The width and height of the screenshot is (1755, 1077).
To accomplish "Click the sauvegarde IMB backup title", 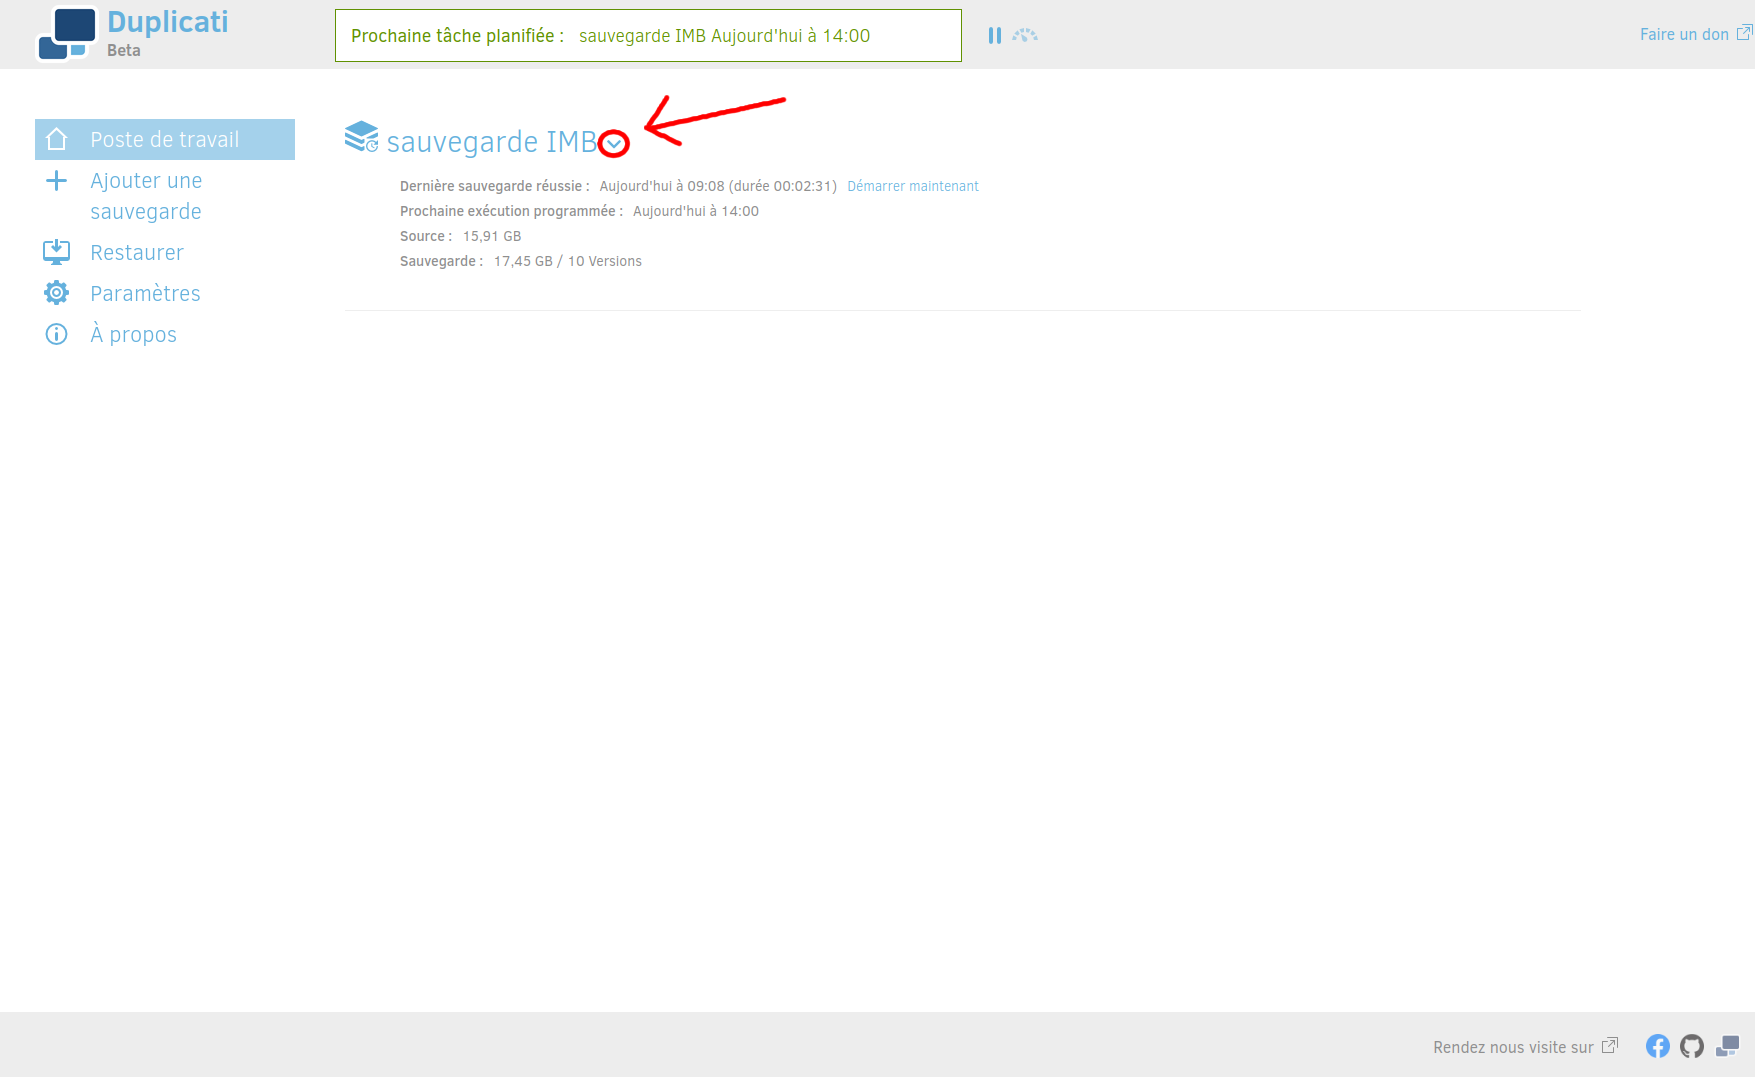I will (492, 142).
